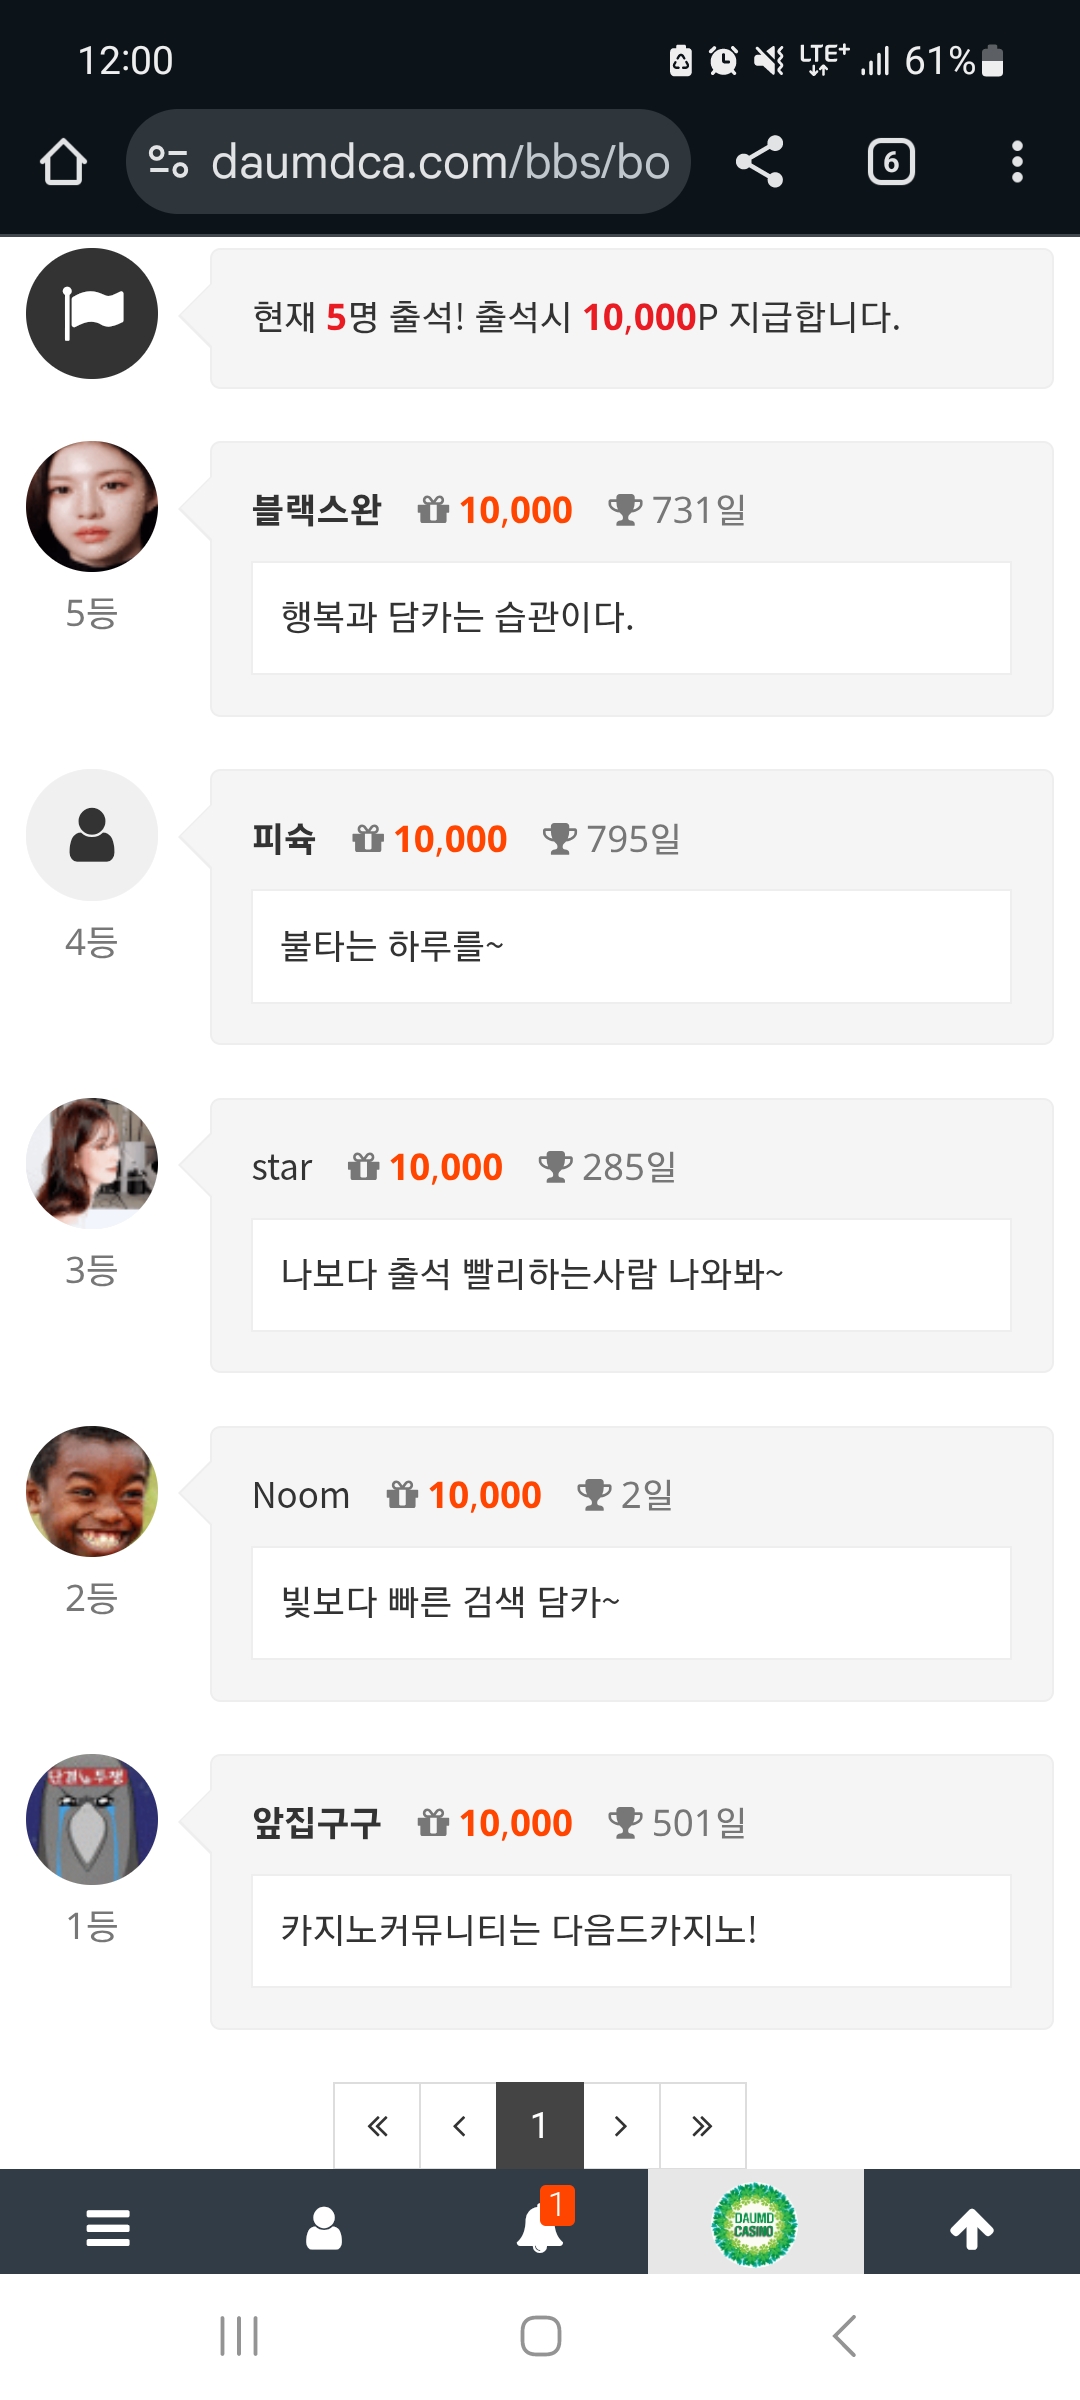Select page 1 in pagination
1080x2400 pixels.
(x=540, y=2125)
